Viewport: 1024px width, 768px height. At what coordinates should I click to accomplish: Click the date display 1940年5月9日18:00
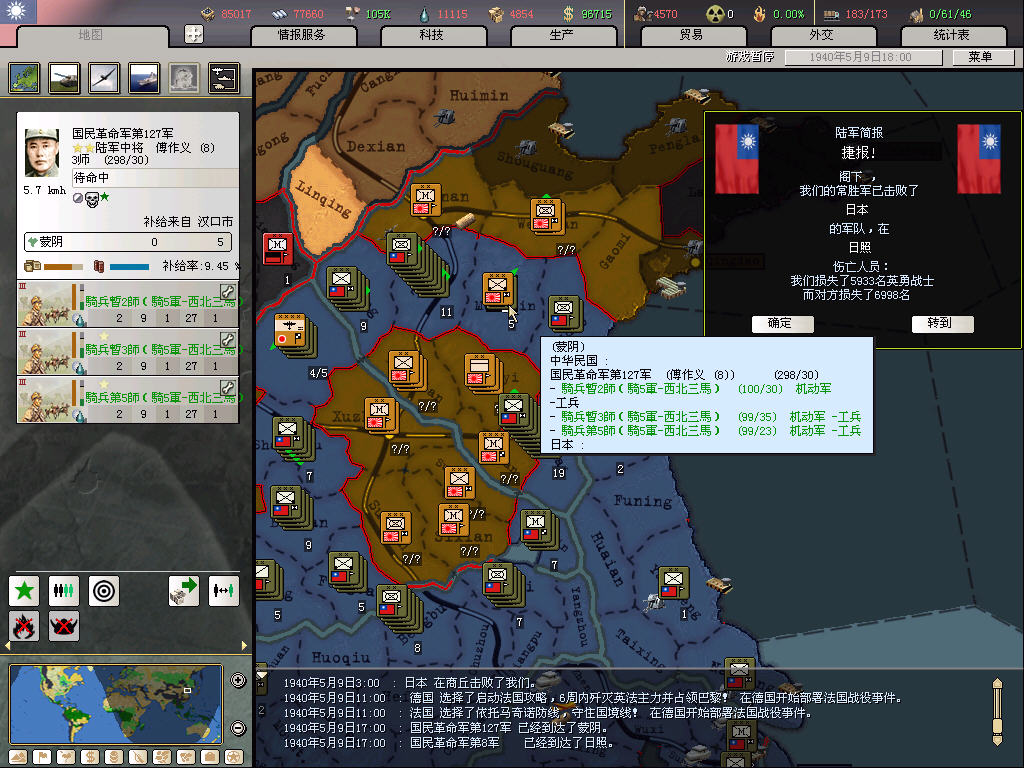863,57
